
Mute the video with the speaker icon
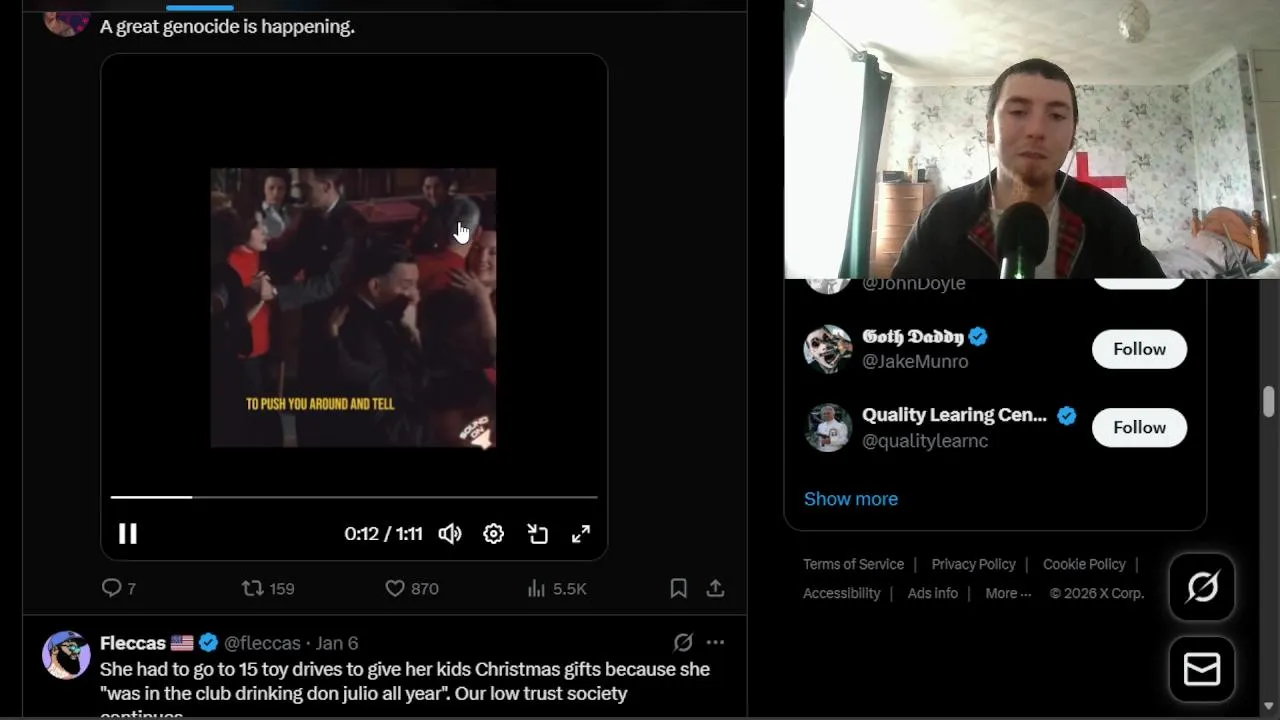coord(450,534)
